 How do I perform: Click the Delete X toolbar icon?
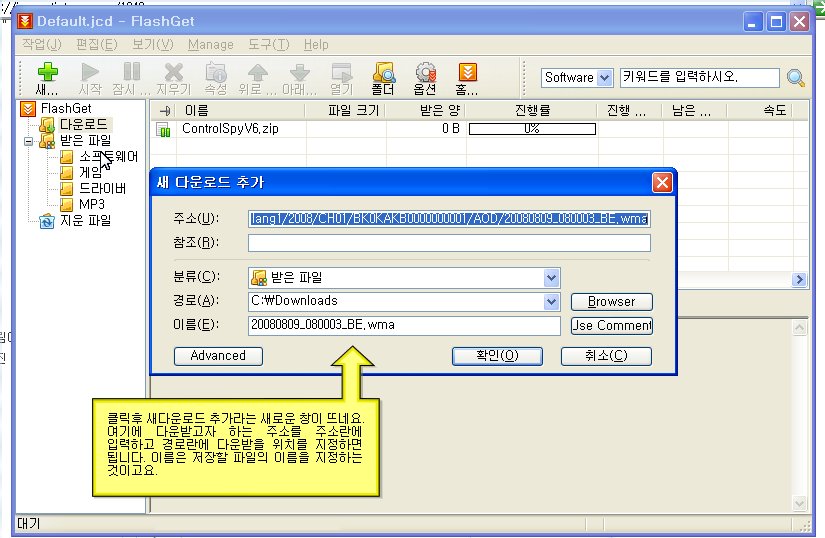(174, 75)
